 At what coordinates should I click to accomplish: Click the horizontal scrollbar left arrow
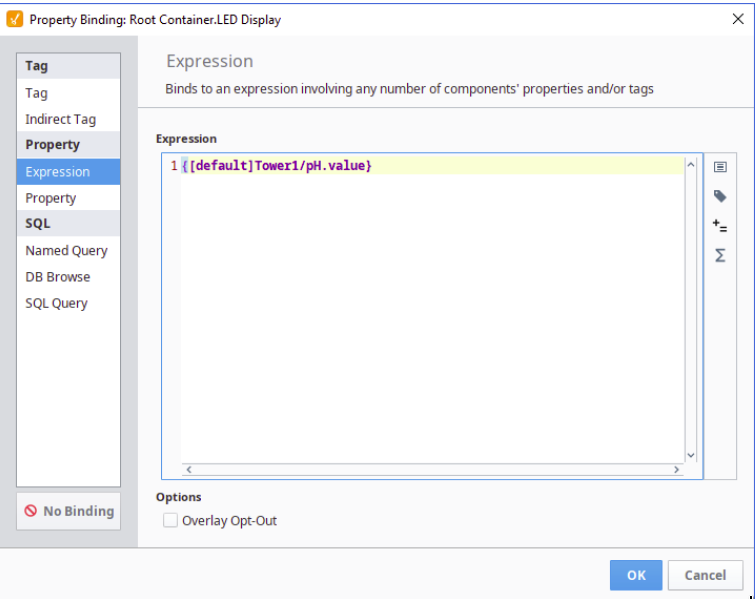tap(189, 469)
